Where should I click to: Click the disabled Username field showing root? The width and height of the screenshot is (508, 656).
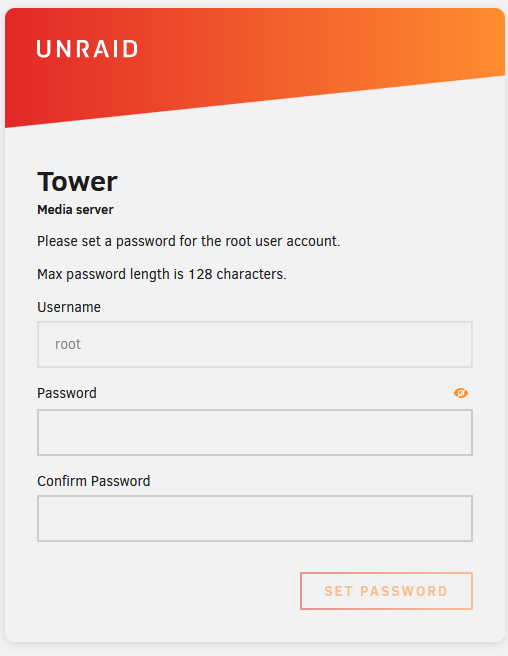click(255, 345)
